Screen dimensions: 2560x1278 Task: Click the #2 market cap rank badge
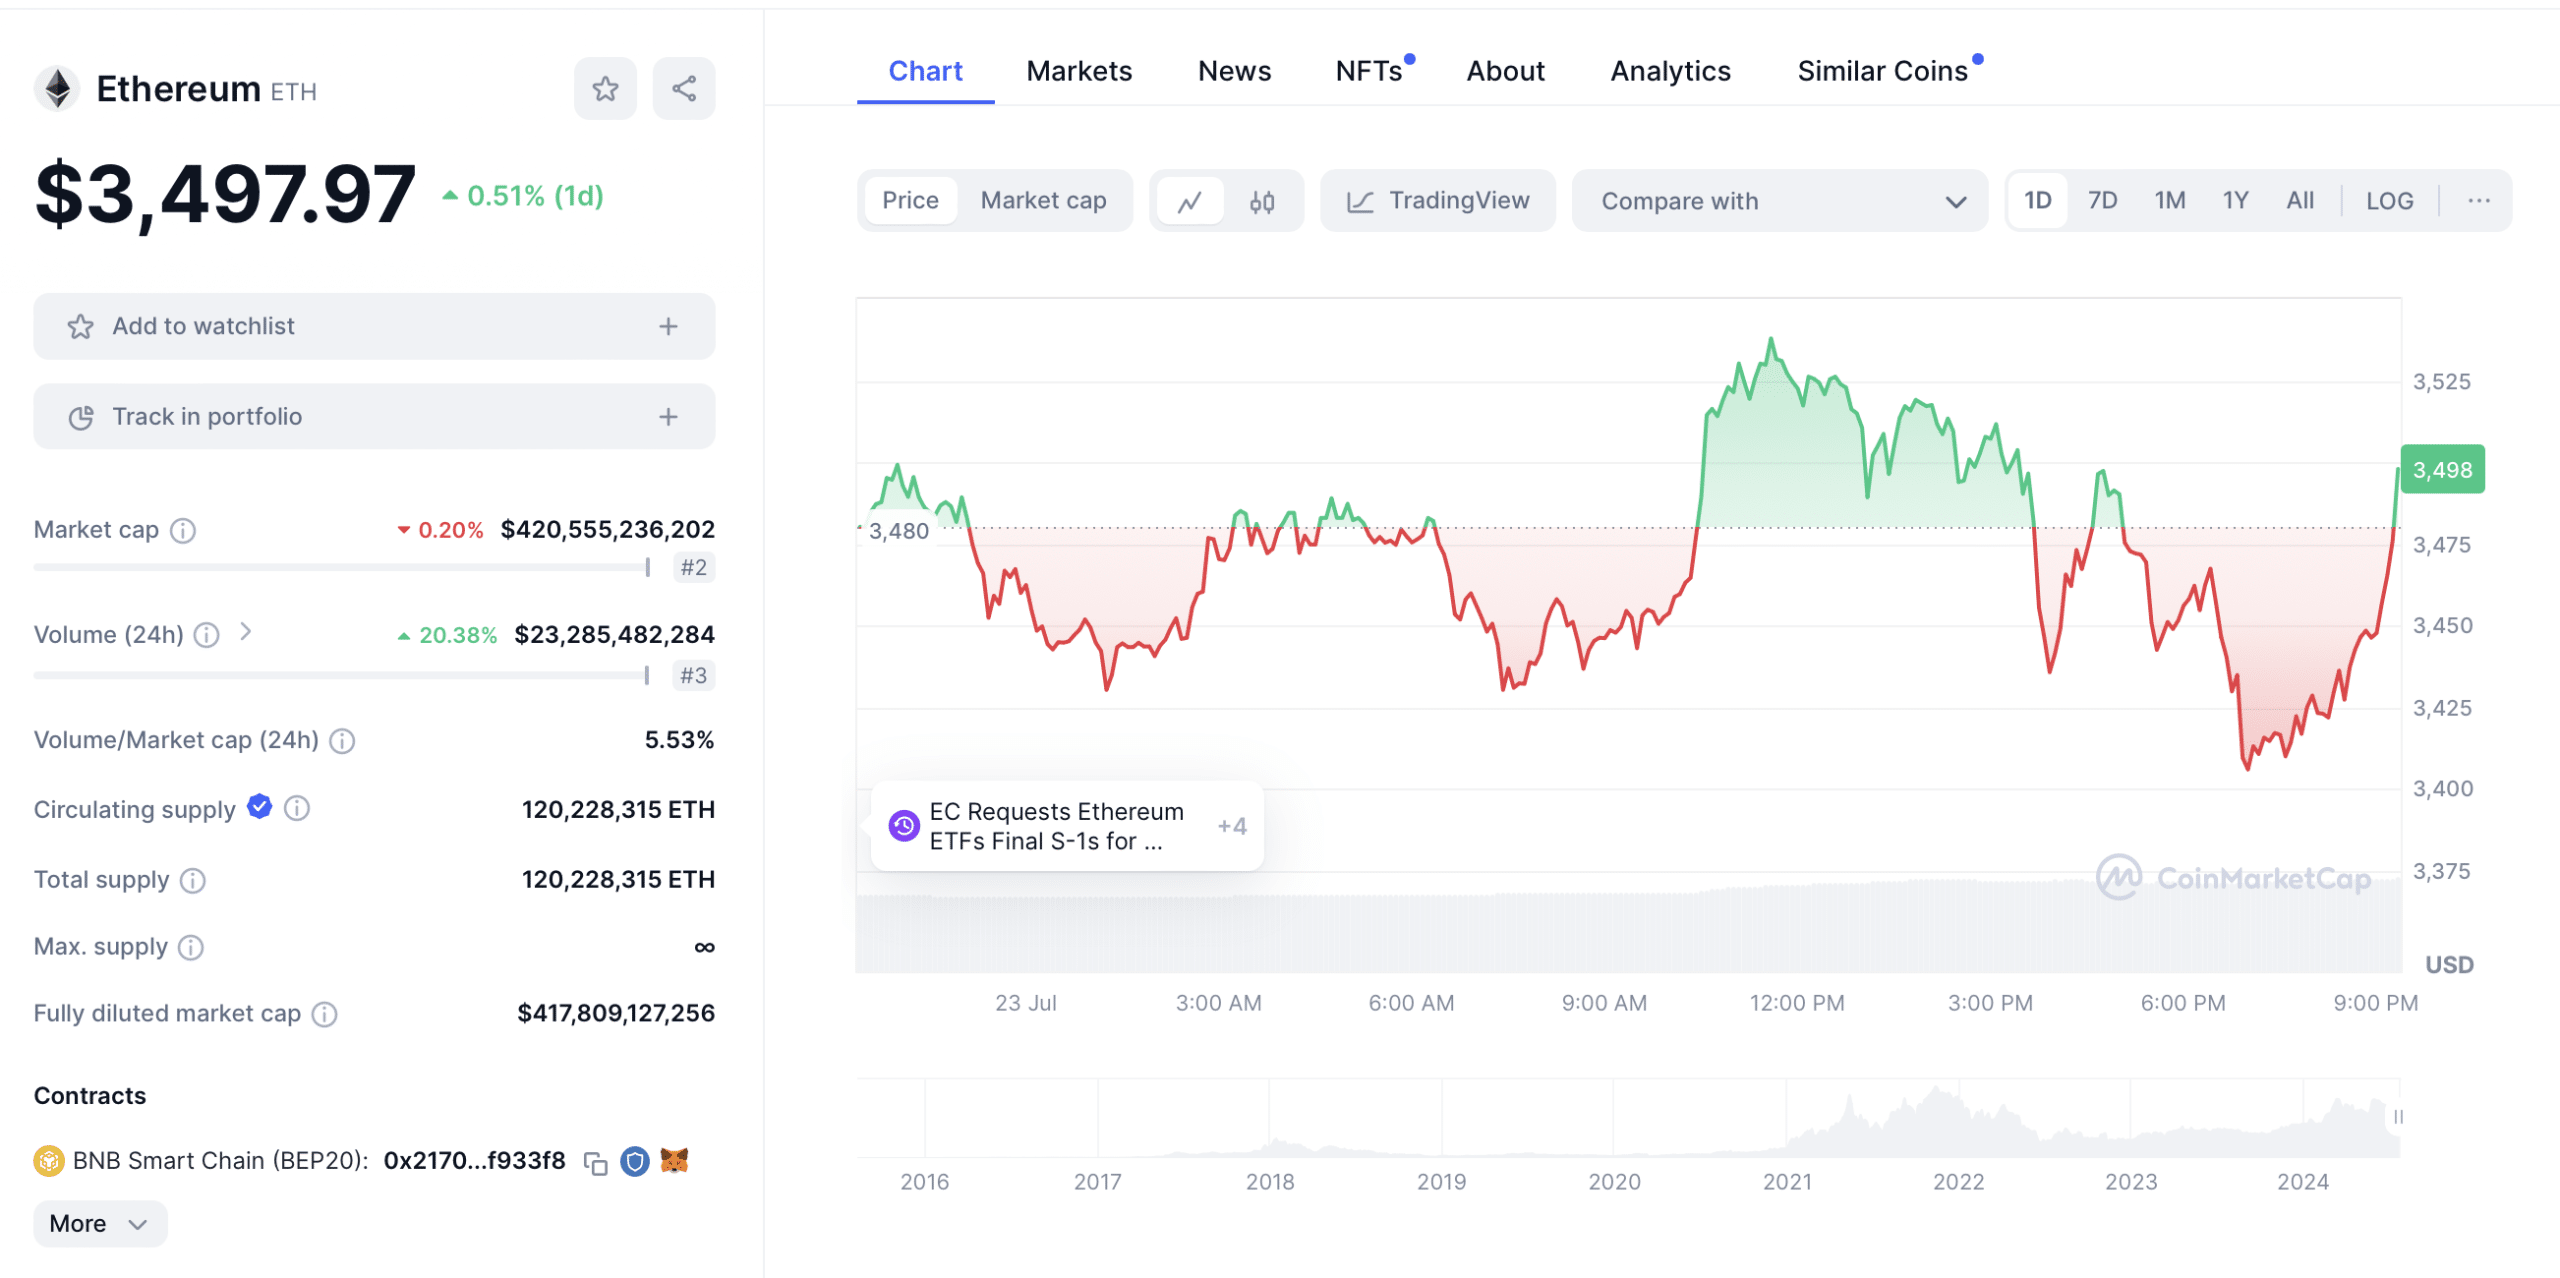[x=693, y=568]
